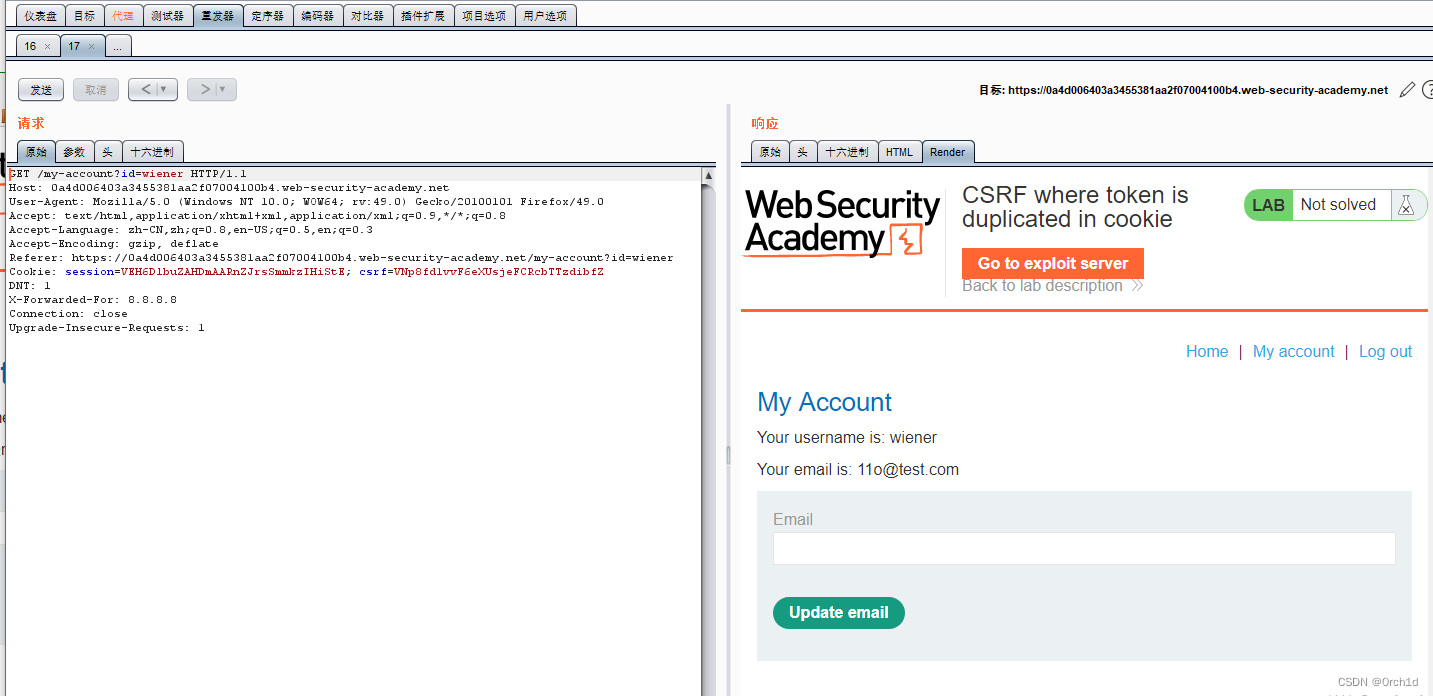Screen dimensions: 1433x696
Task: Go forward in request history arrow
Action: pos(204,90)
